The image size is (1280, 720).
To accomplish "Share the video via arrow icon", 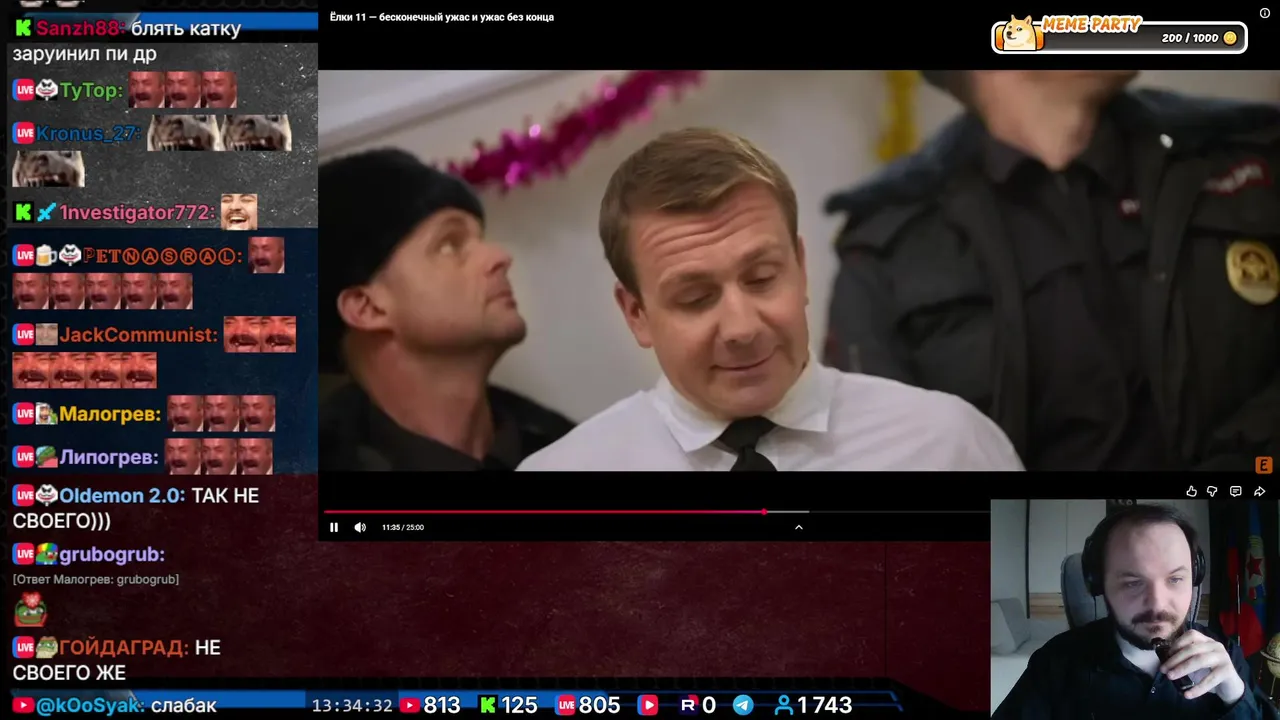I will click(x=1259, y=491).
